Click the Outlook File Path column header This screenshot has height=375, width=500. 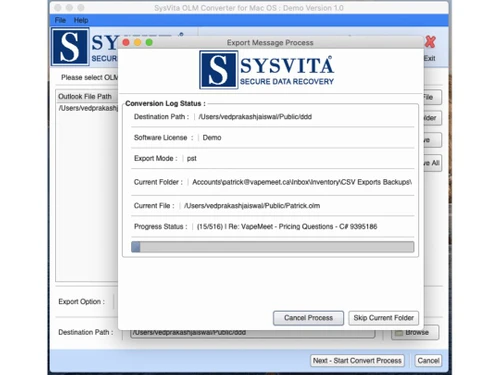click(85, 97)
